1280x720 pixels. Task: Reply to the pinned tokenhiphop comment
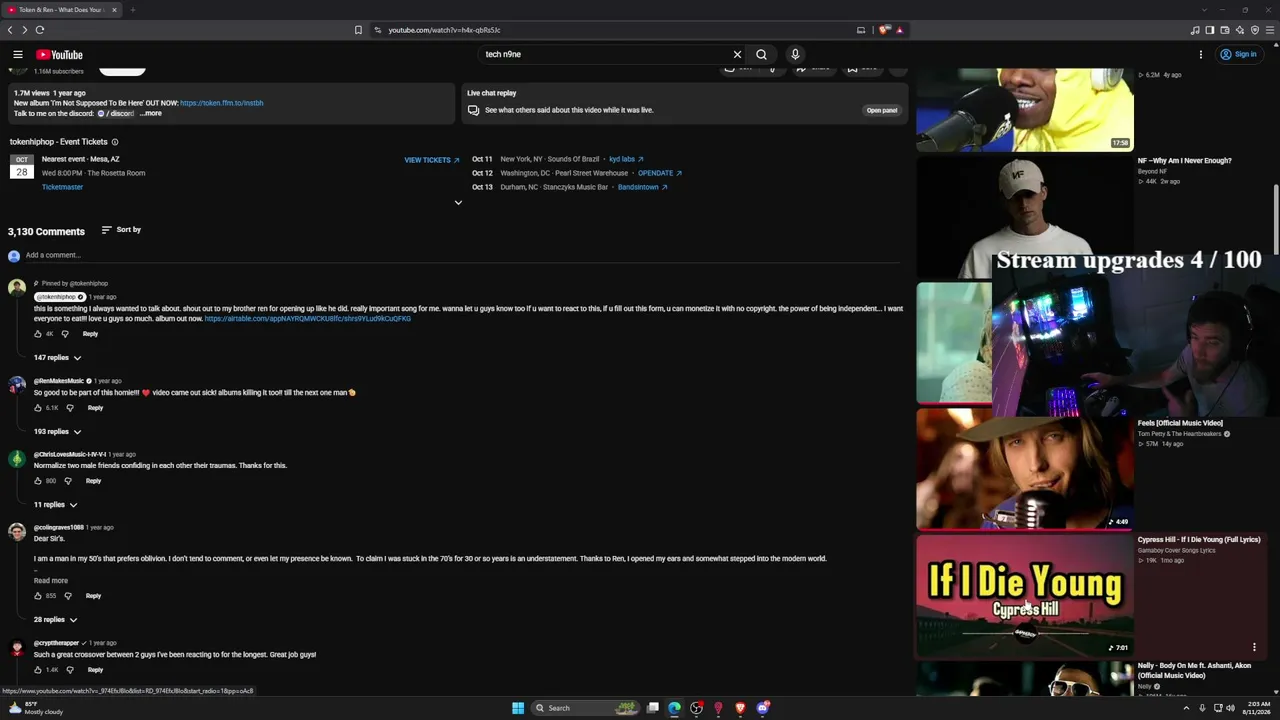(90, 334)
